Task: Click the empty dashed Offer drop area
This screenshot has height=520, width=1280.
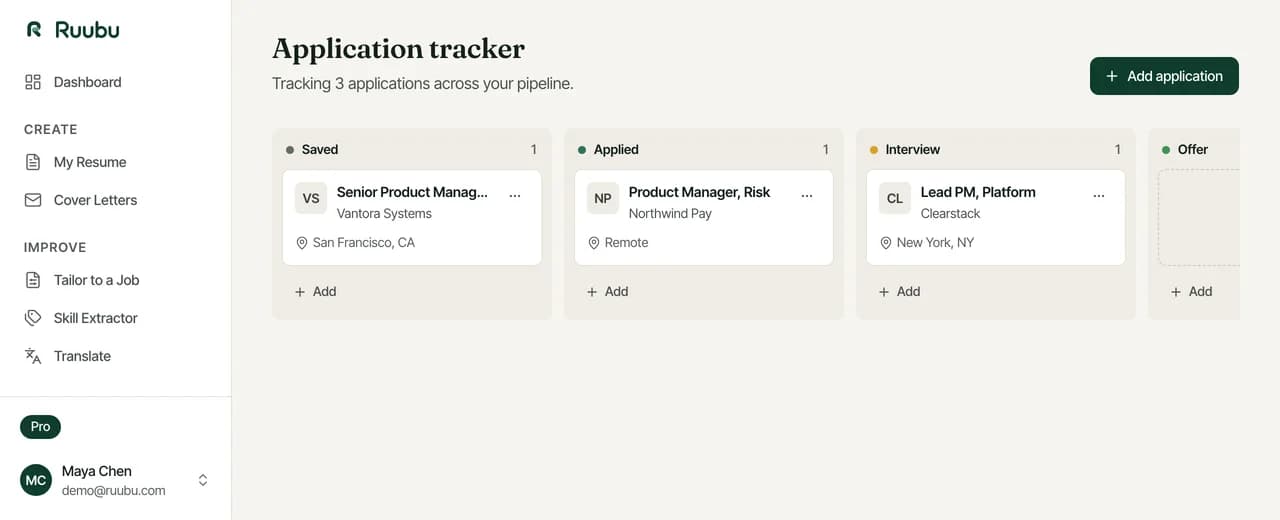Action: click(x=1199, y=217)
